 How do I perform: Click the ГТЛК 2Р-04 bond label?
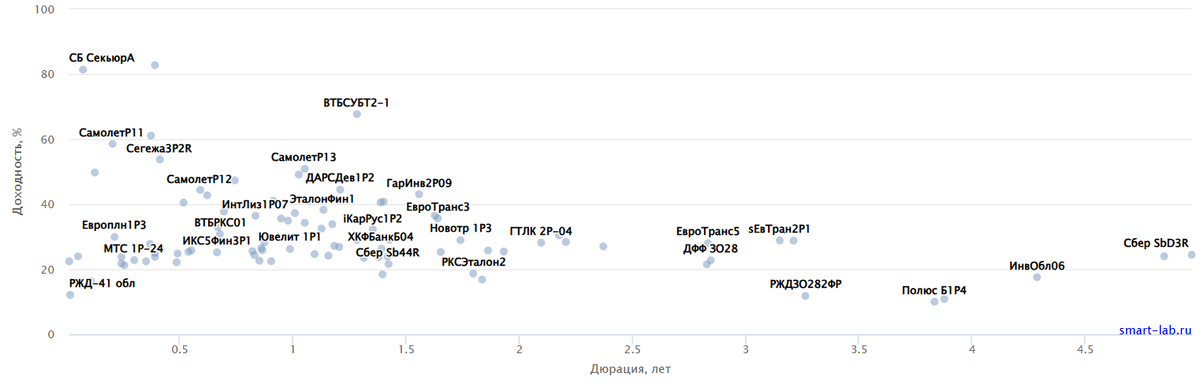[x=540, y=230]
